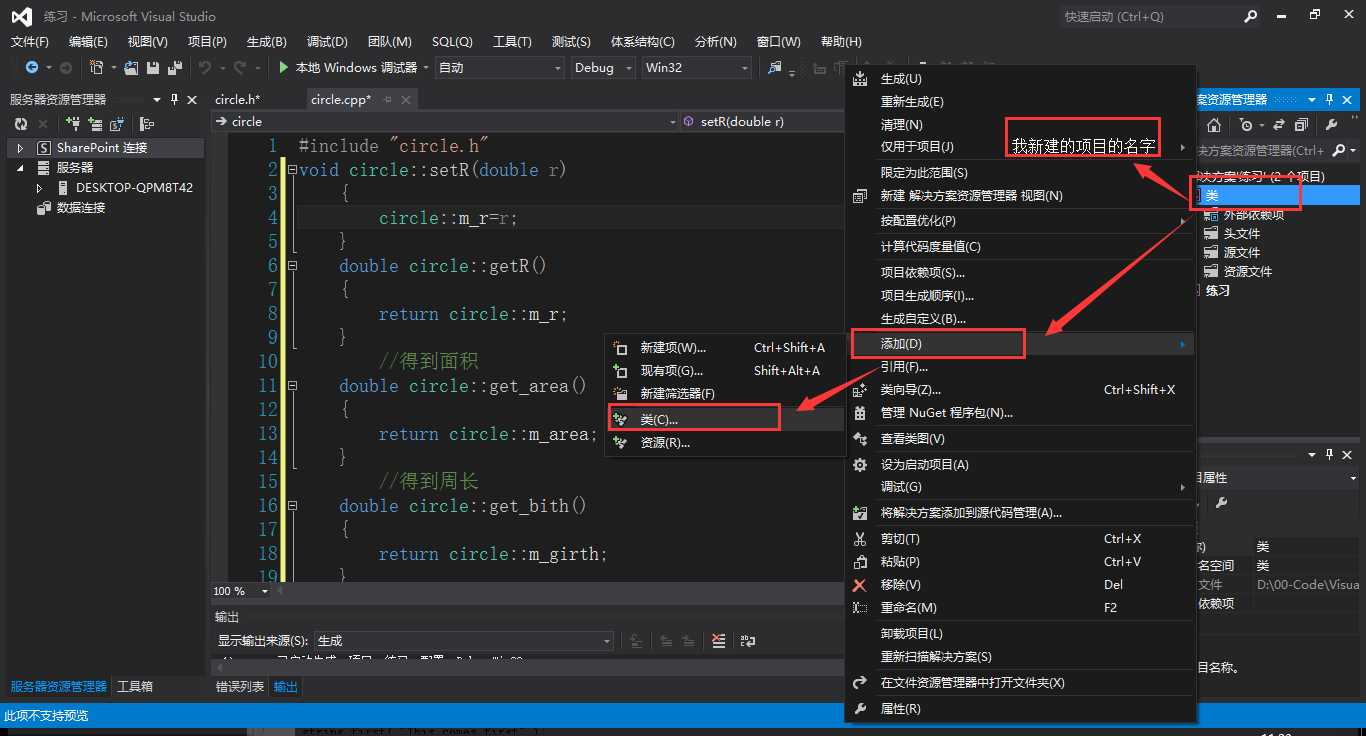Close the circle.cpp* tab
This screenshot has height=736, width=1366.
coord(406,99)
